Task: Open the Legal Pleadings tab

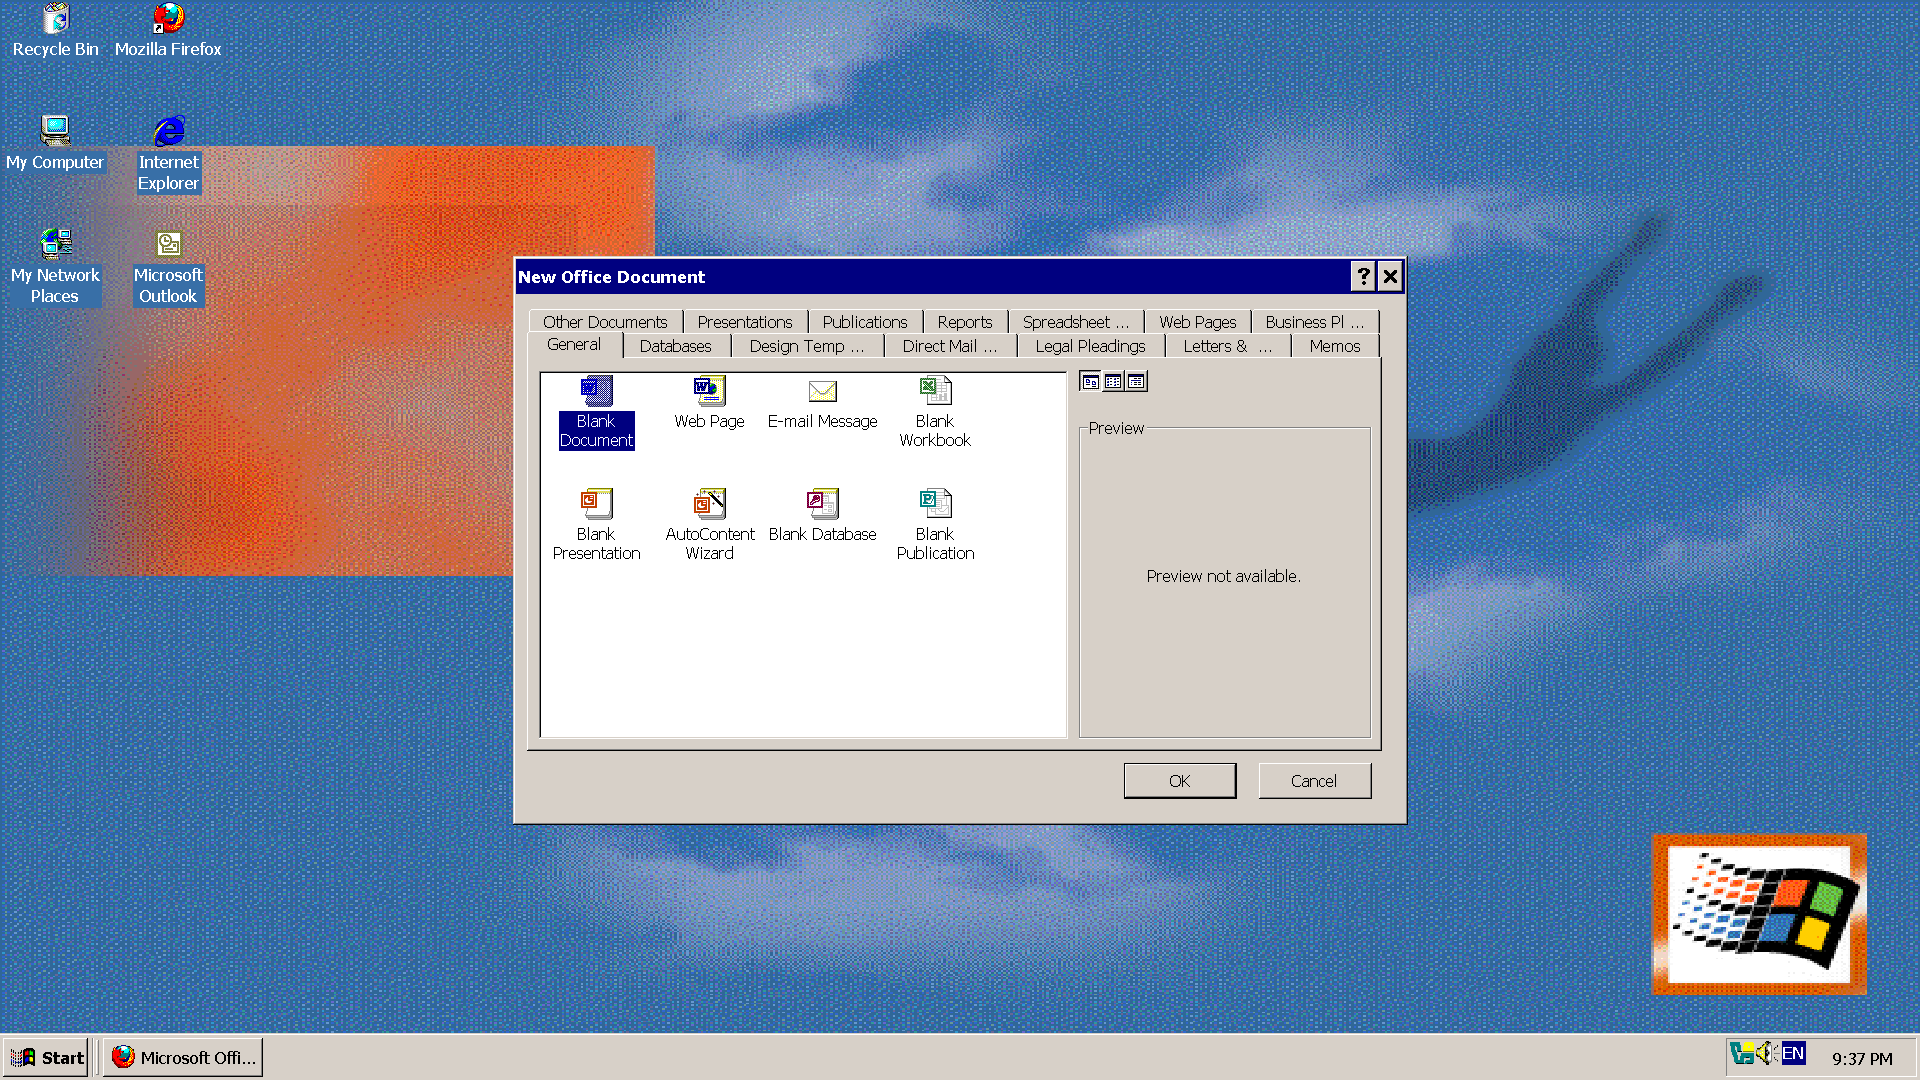Action: [1090, 346]
